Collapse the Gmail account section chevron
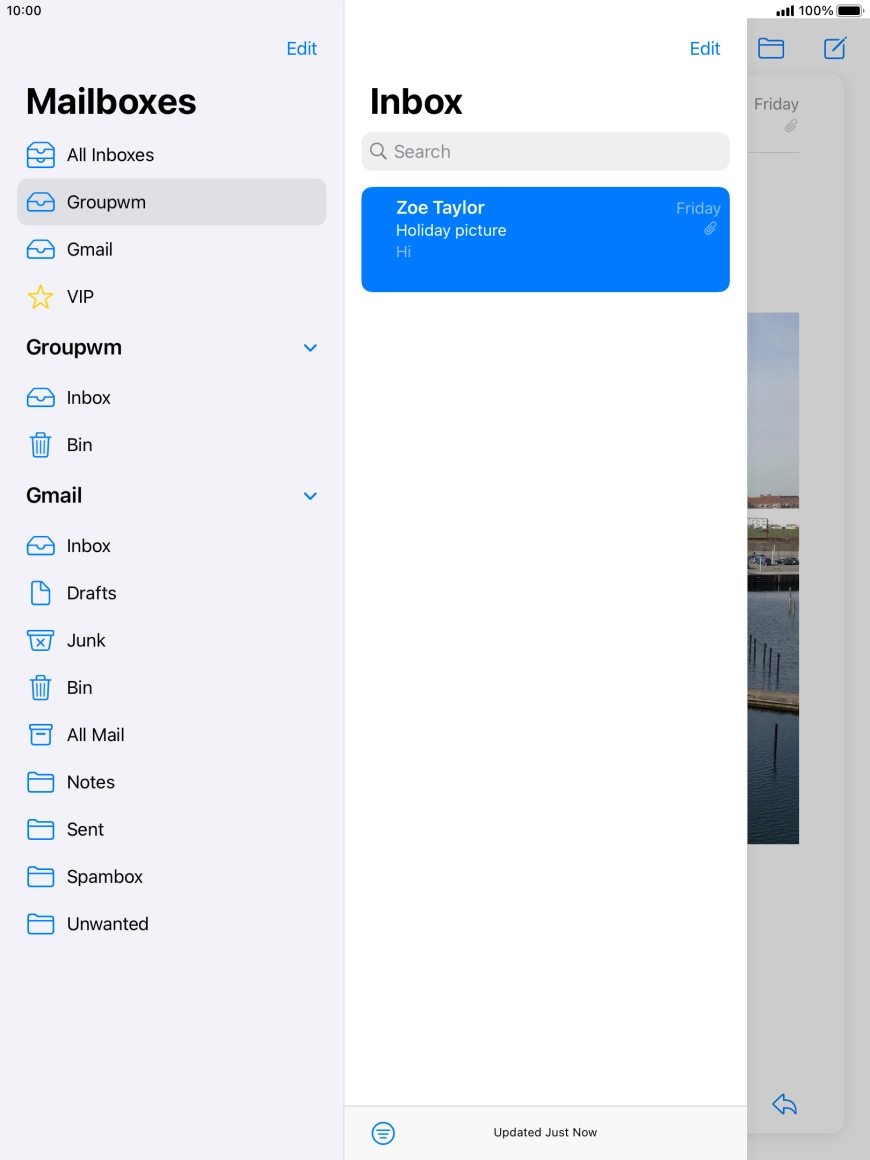 point(311,496)
